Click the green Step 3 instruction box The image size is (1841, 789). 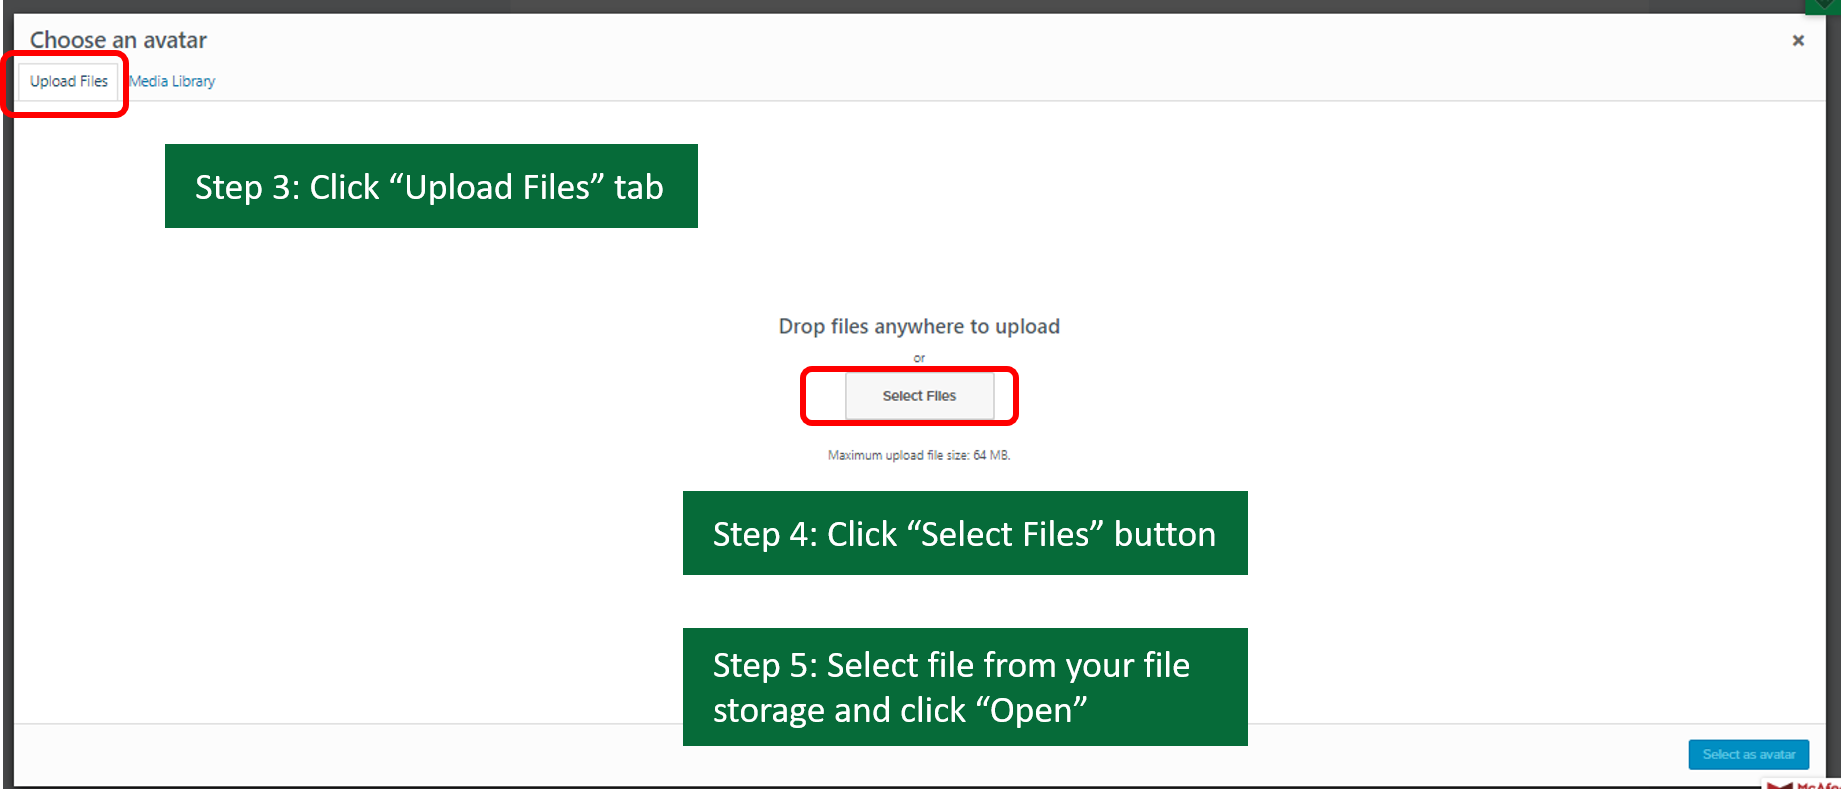(x=431, y=186)
